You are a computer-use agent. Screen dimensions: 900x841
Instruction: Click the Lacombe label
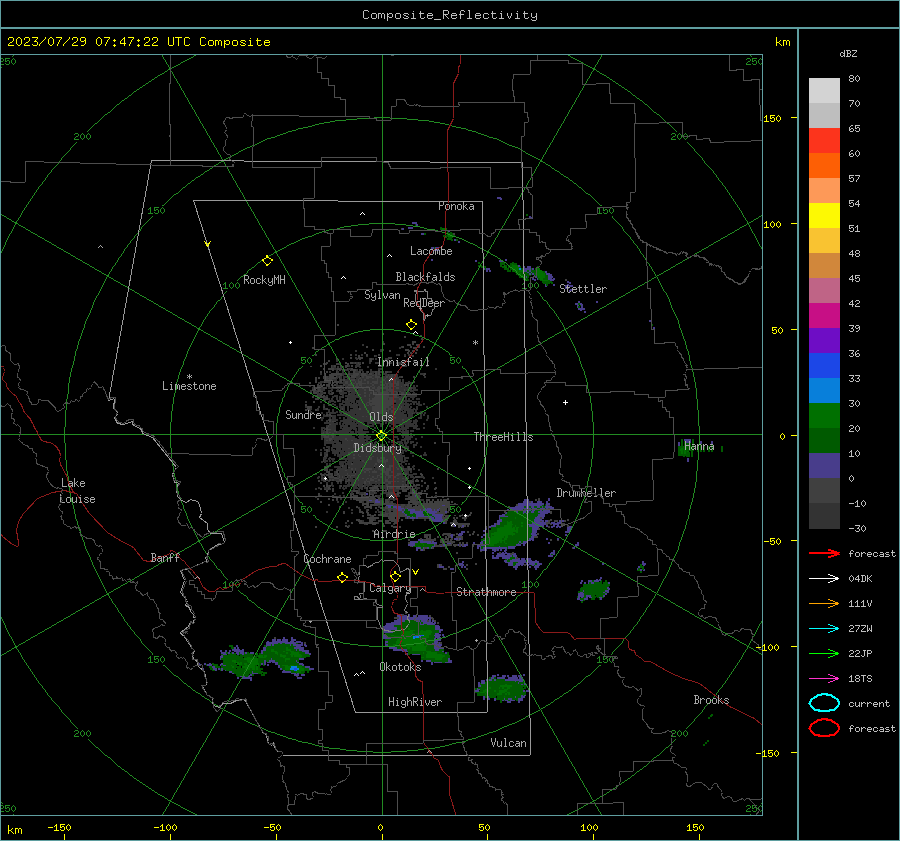click(x=431, y=251)
